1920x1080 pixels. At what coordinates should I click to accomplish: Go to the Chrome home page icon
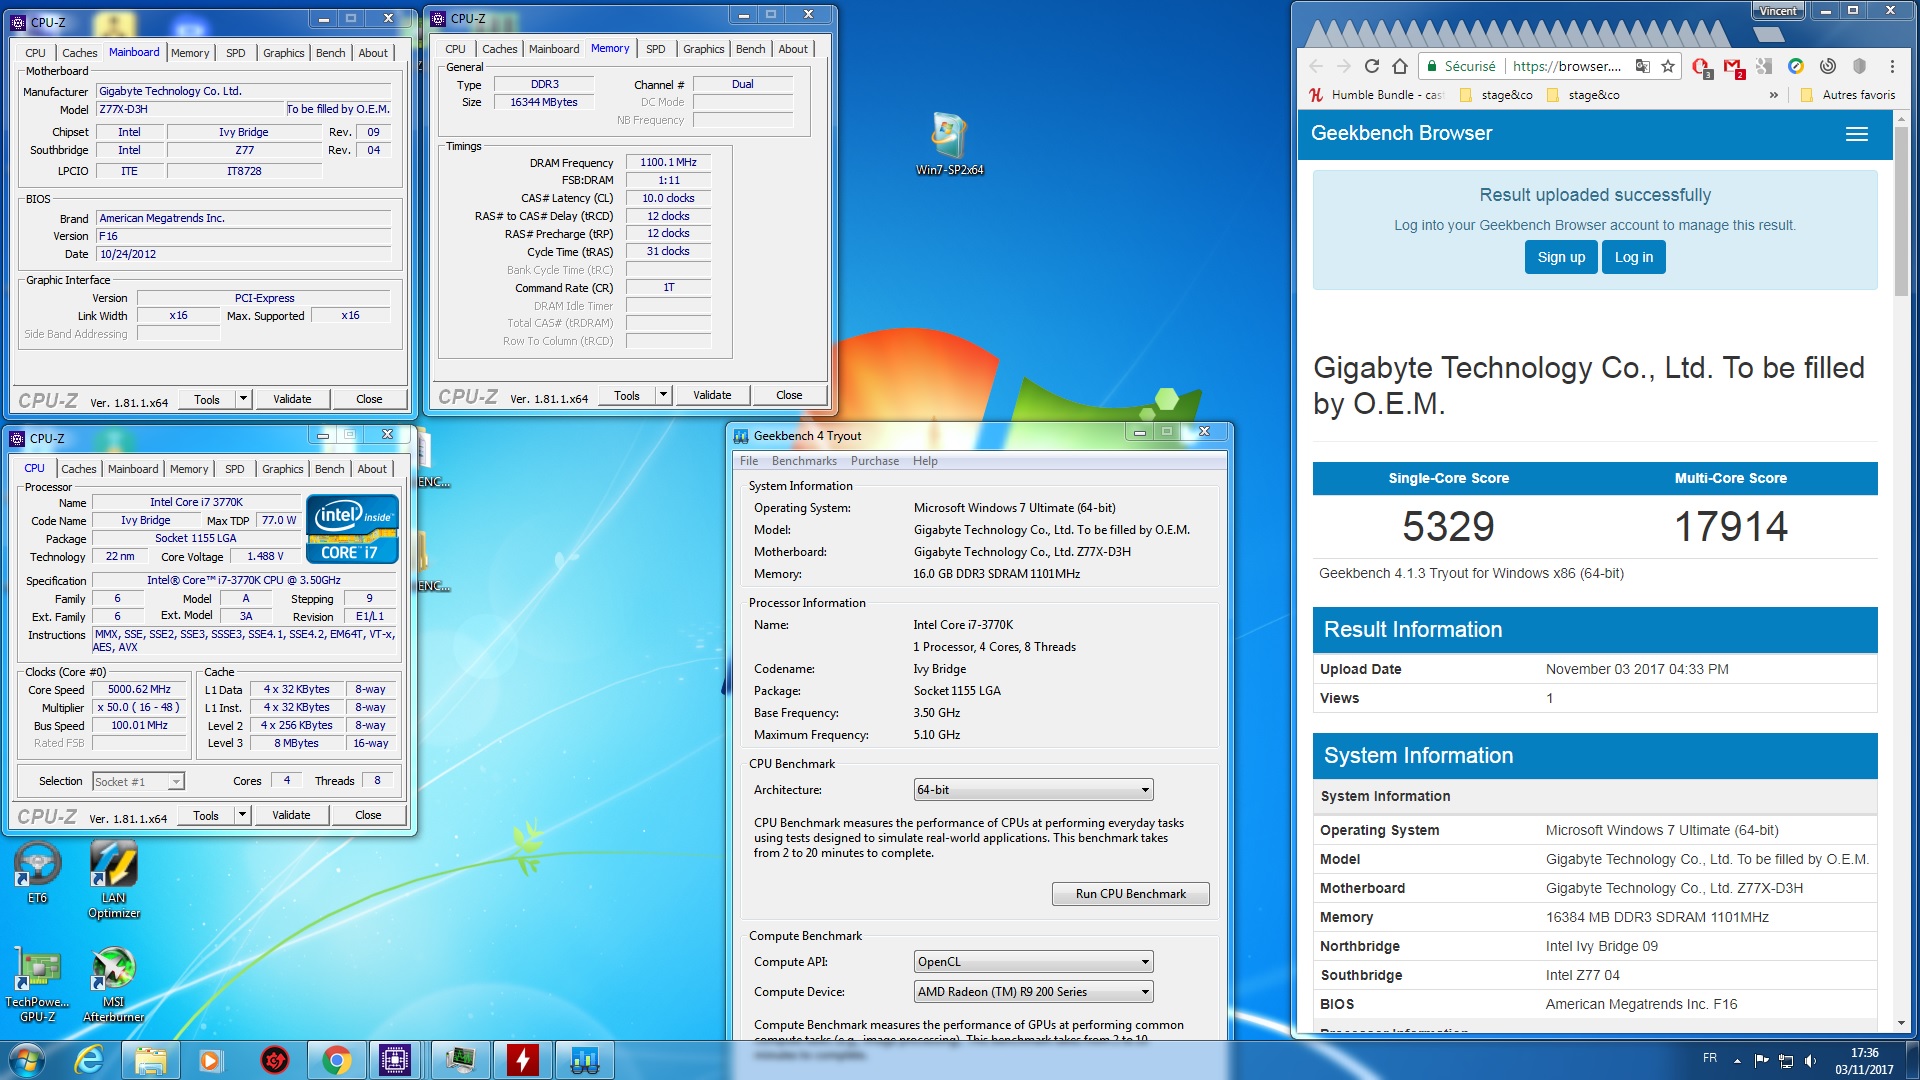pyautogui.click(x=1400, y=66)
